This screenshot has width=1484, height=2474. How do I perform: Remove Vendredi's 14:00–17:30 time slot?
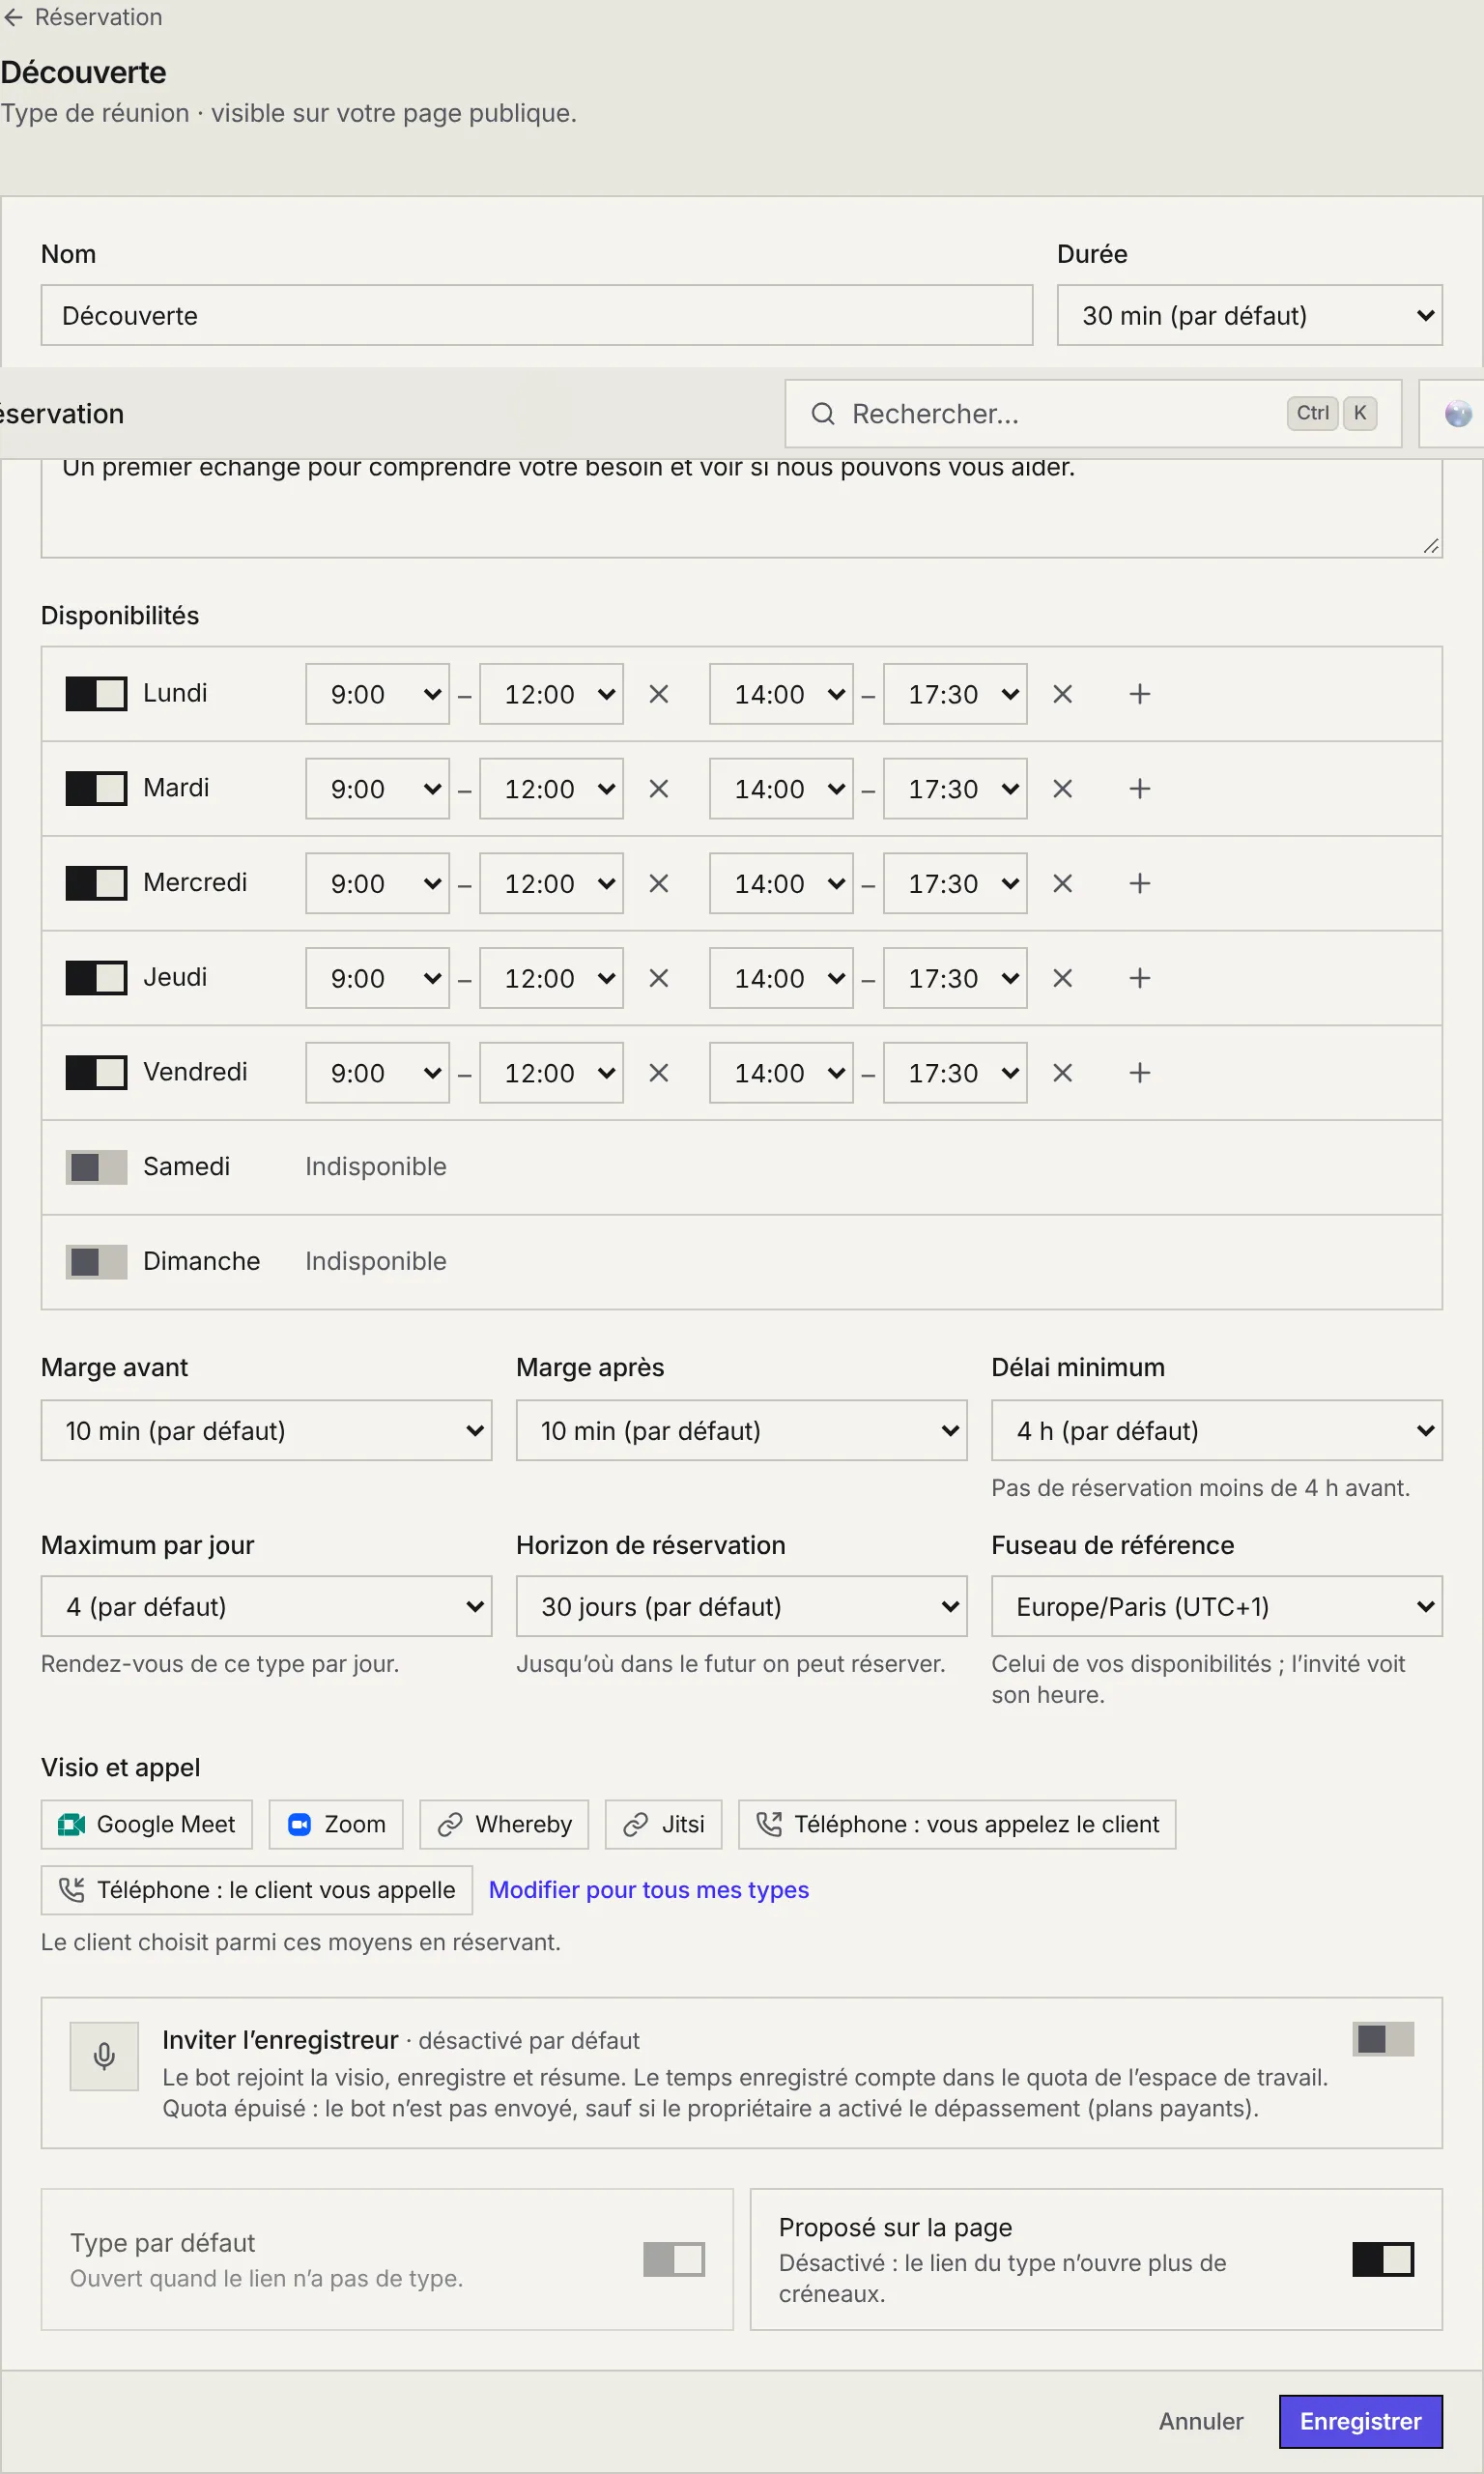(x=1062, y=1073)
